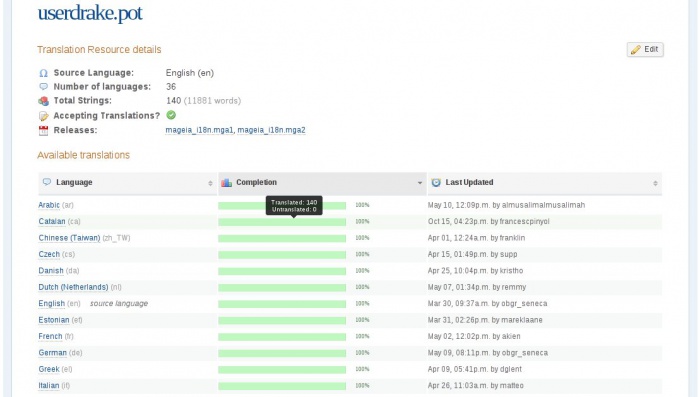Click the 'Translation Resource details' heading
Viewport: 700px width, 397px height.
coord(99,50)
